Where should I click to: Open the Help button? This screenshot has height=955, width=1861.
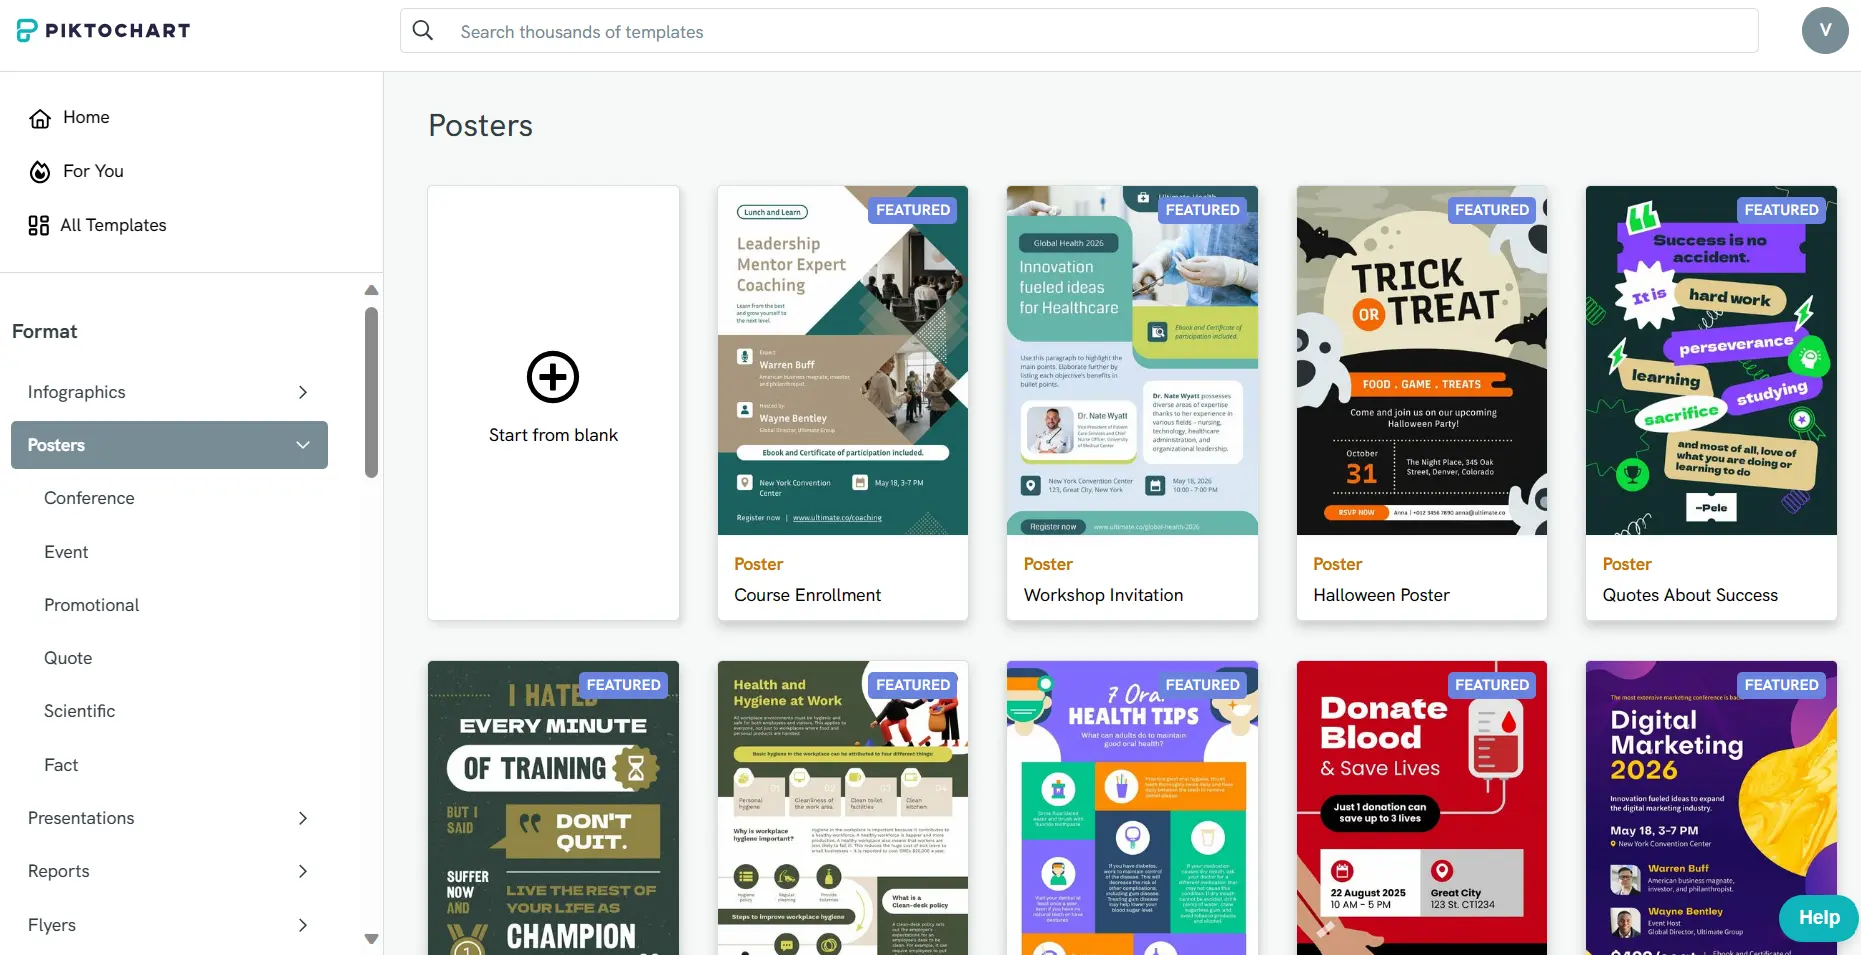pos(1818,917)
